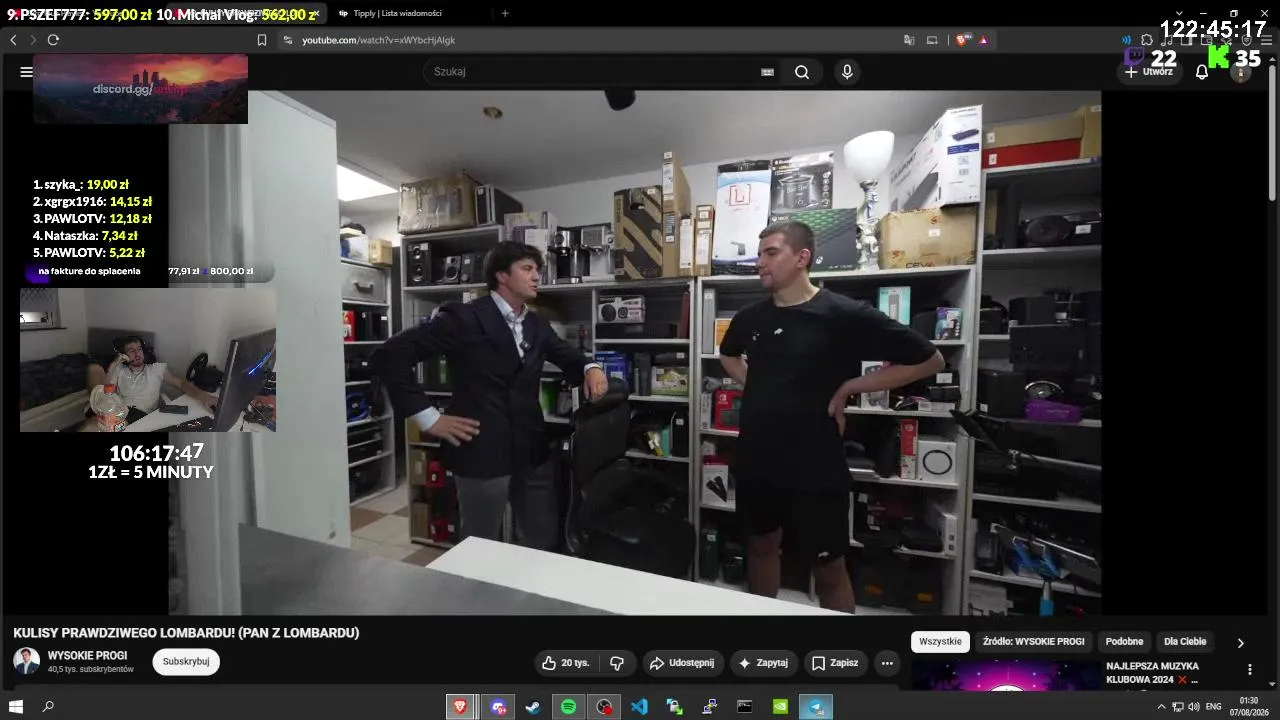Viewport: 1280px width, 720px height.
Task: Open the on-screen keyboard in search box
Action: (767, 72)
